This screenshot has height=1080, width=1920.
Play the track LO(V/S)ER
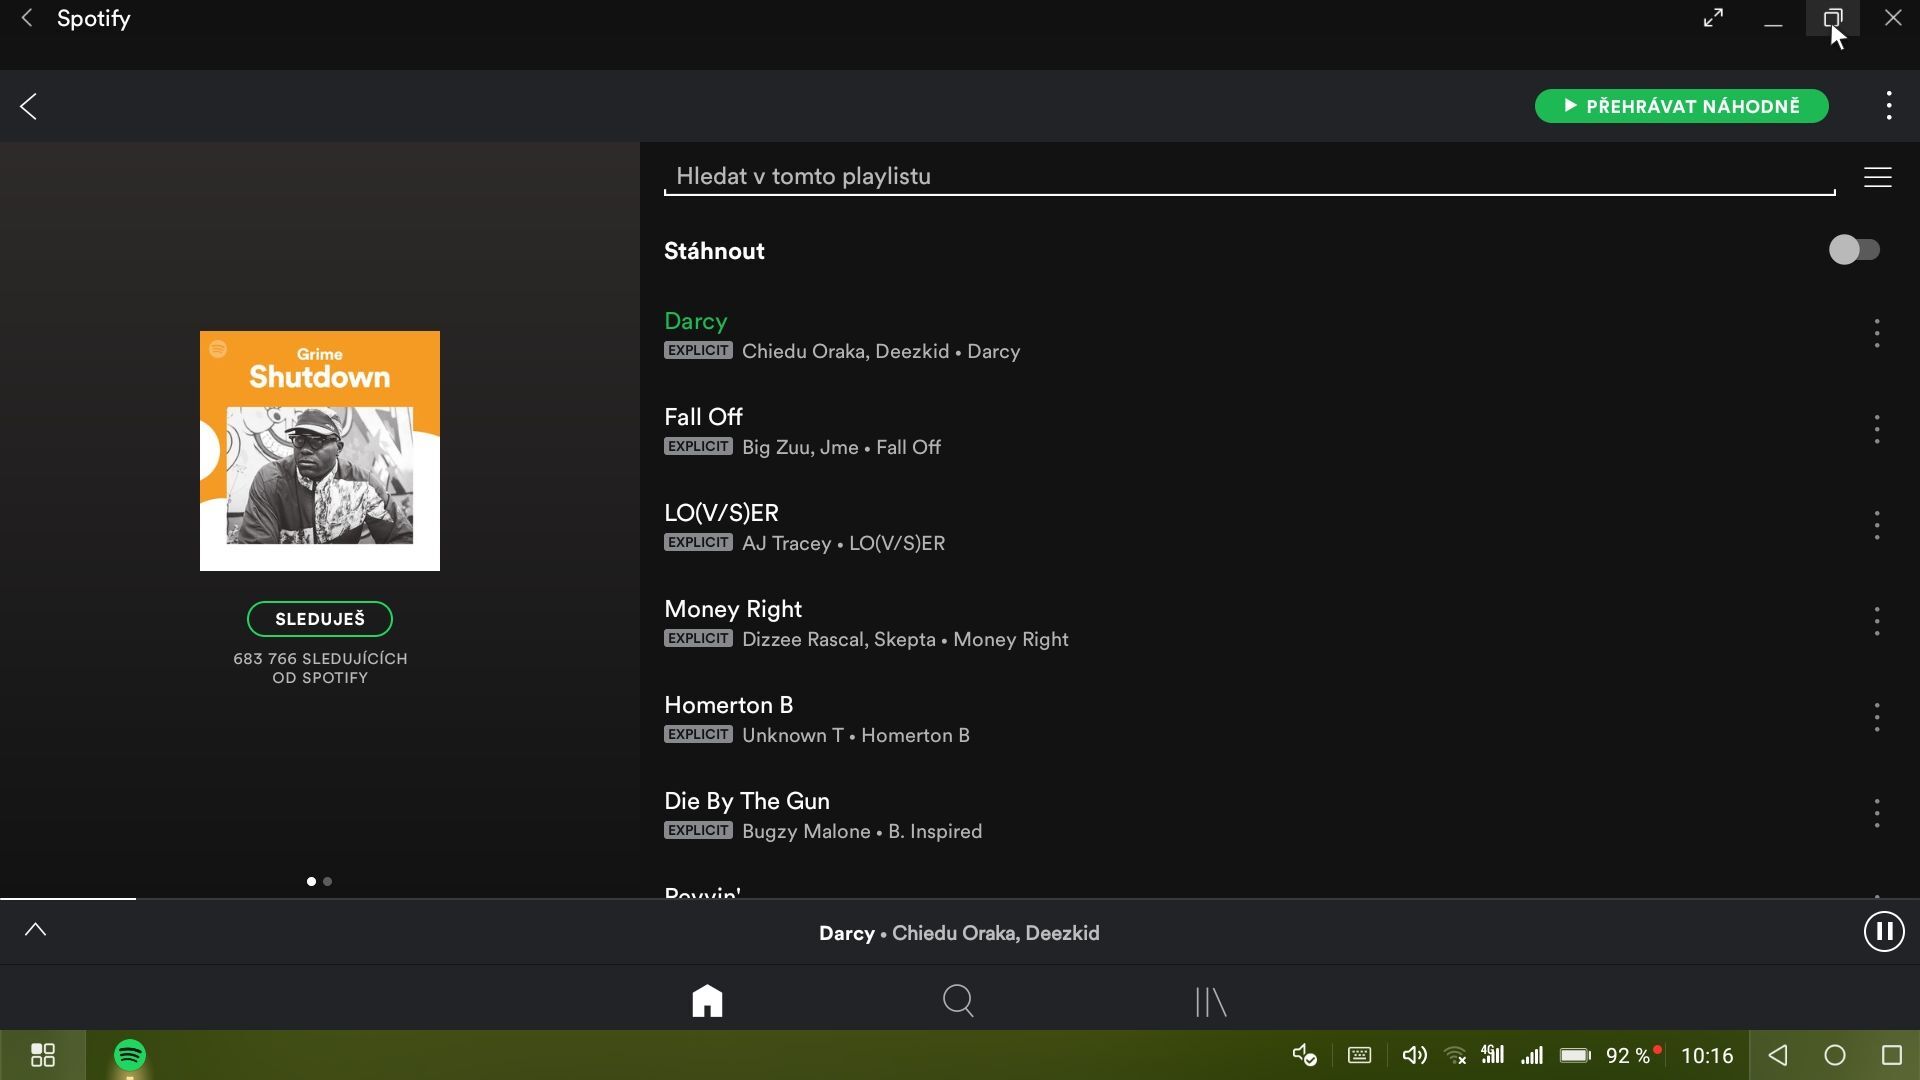point(721,514)
